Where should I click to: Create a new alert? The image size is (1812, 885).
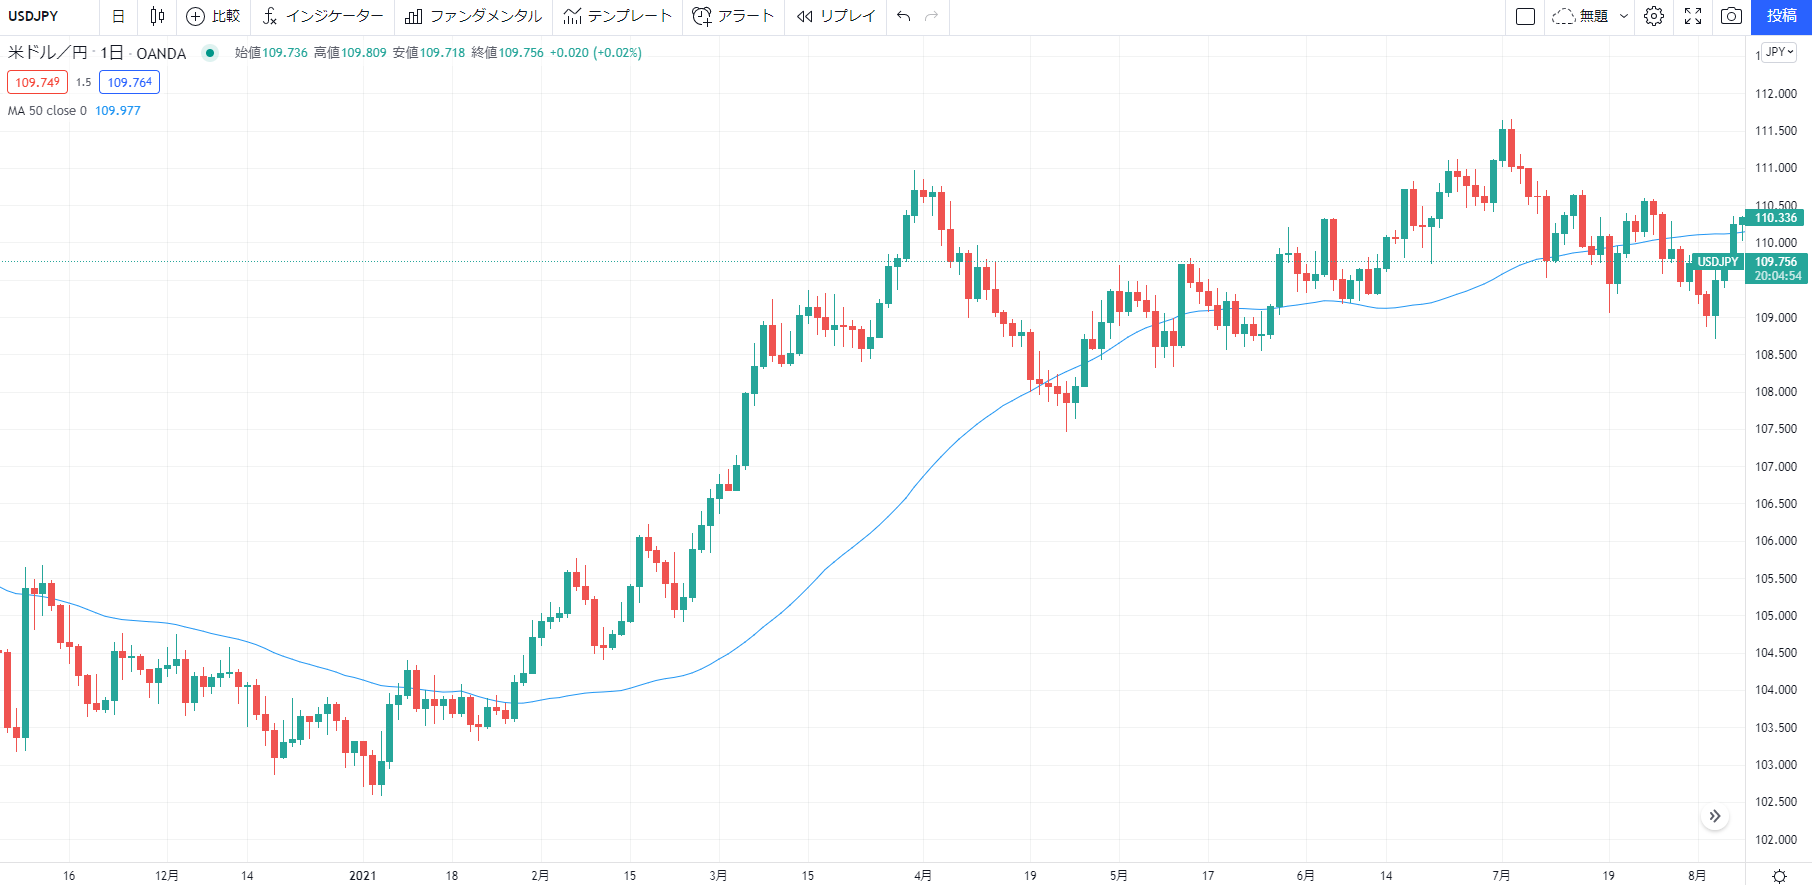[733, 16]
